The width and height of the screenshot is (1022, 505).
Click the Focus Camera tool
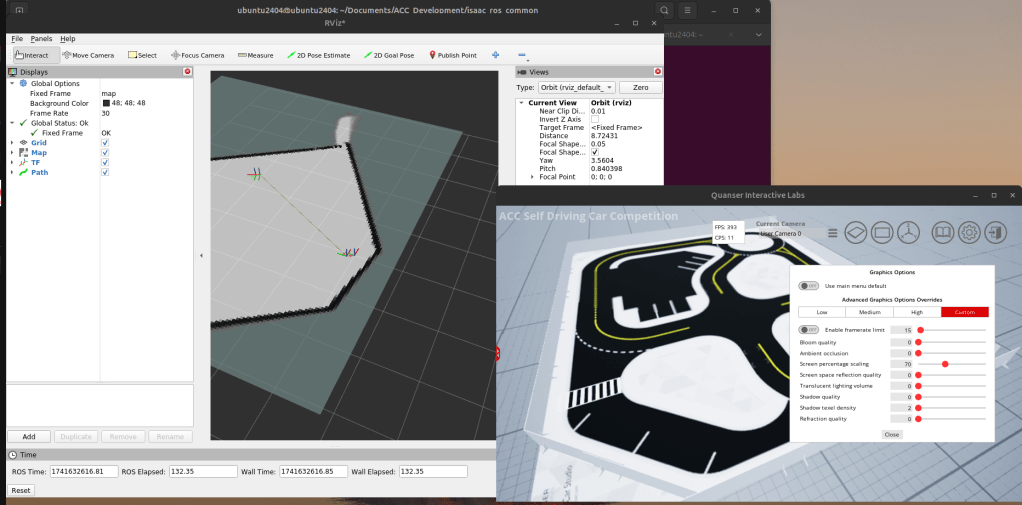click(x=197, y=55)
